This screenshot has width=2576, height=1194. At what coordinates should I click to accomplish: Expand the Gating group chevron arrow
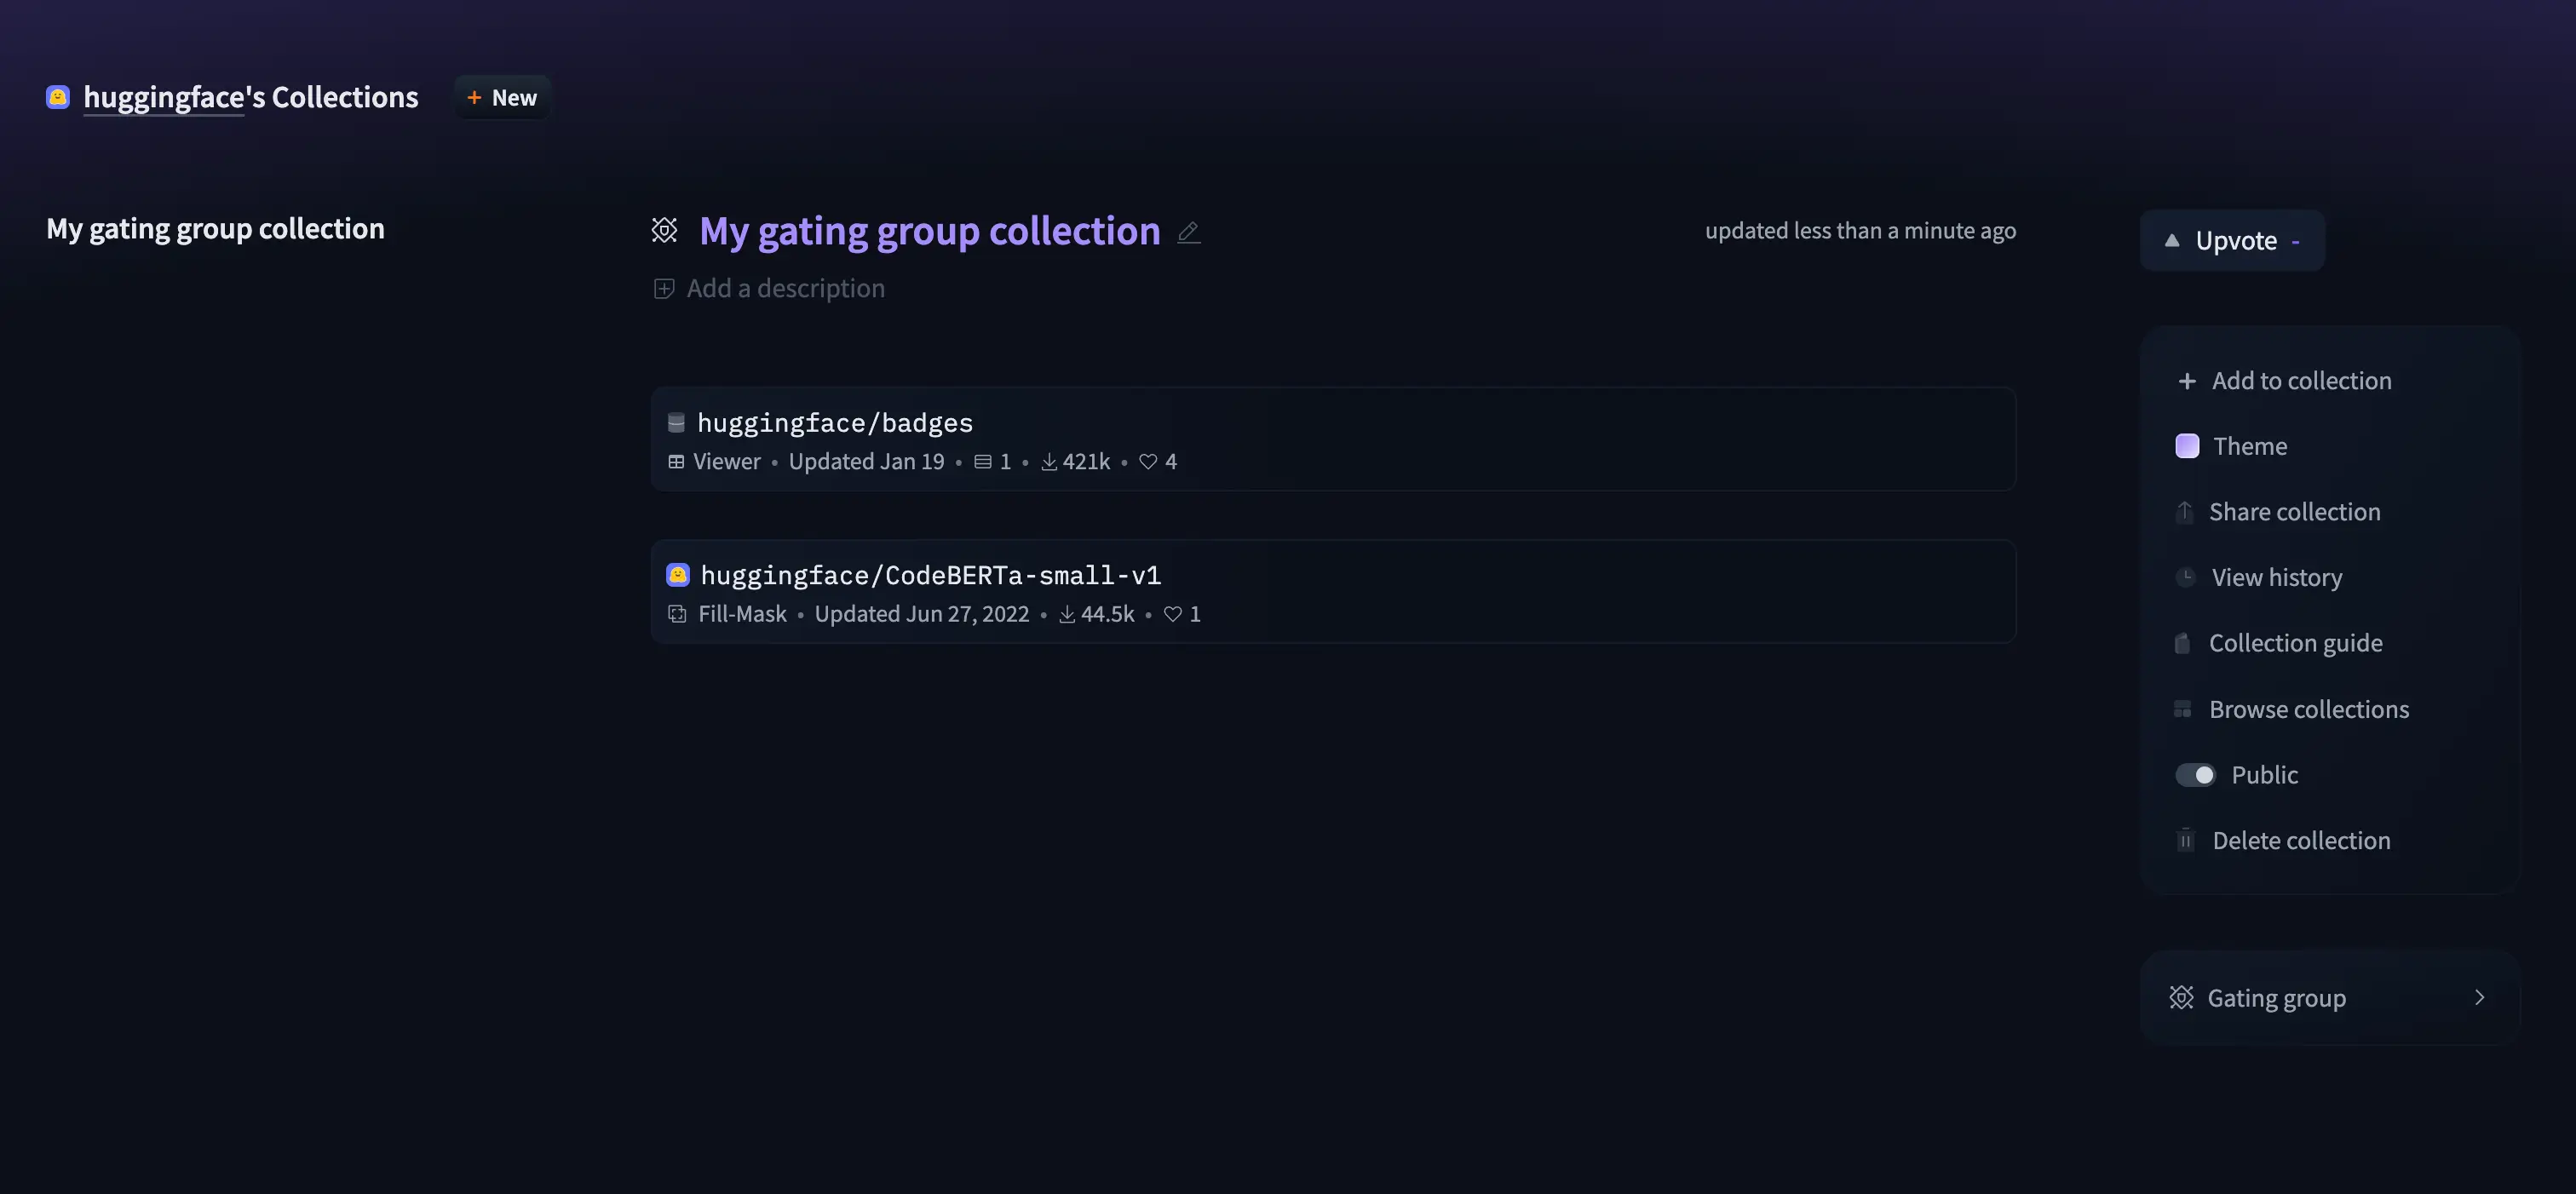pos(2479,997)
